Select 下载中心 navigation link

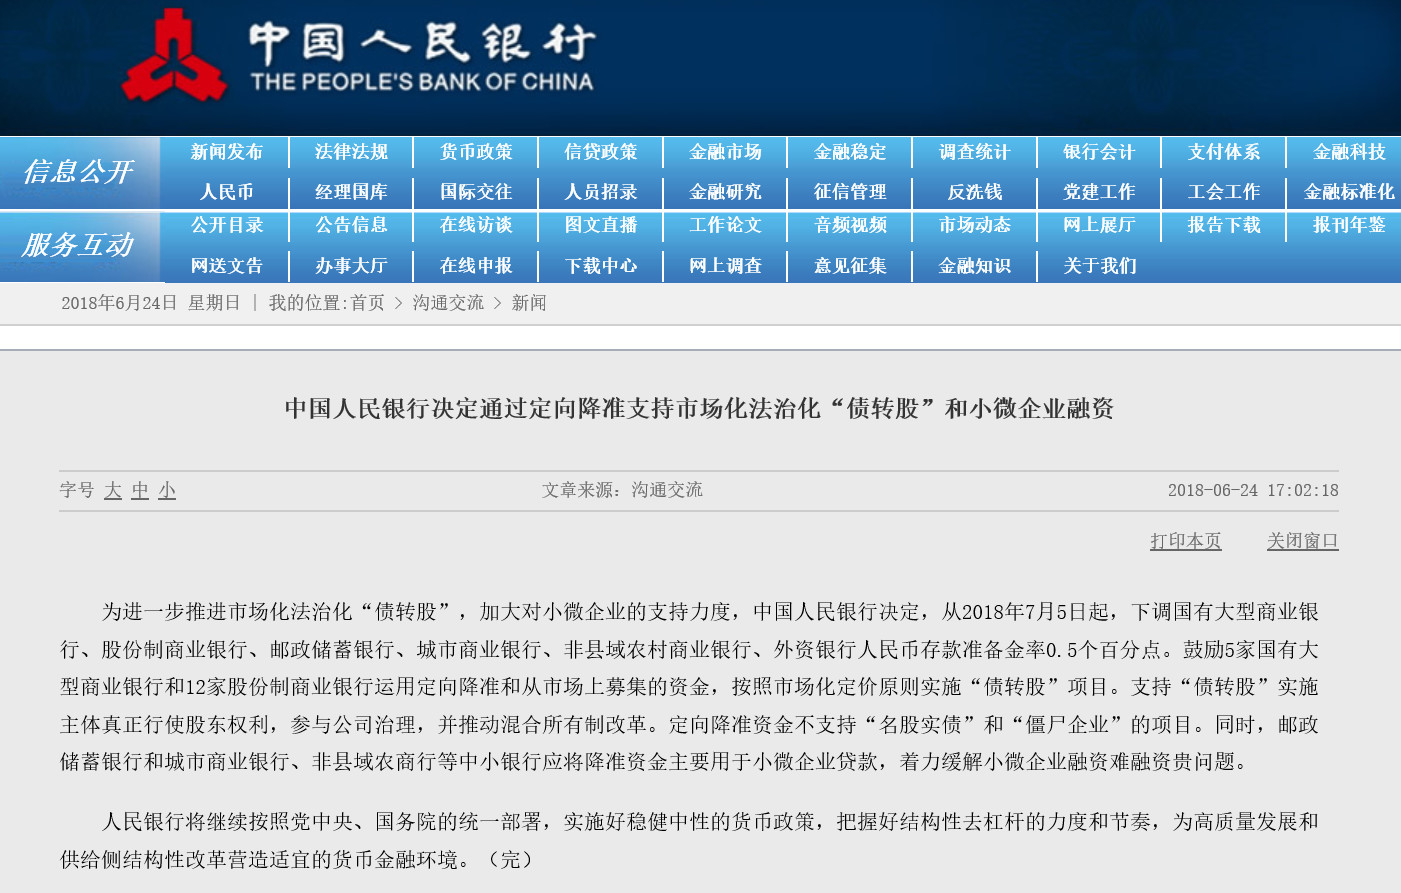coord(601,266)
